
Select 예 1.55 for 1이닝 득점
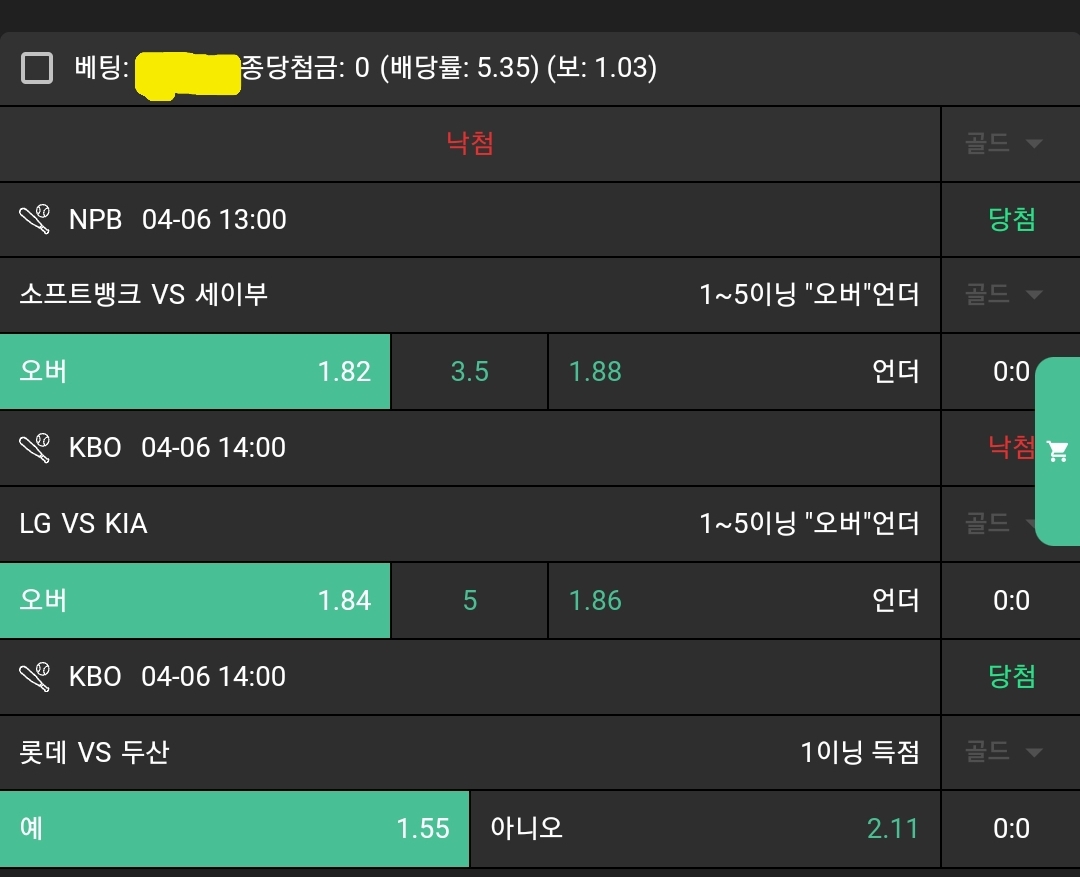click(234, 828)
